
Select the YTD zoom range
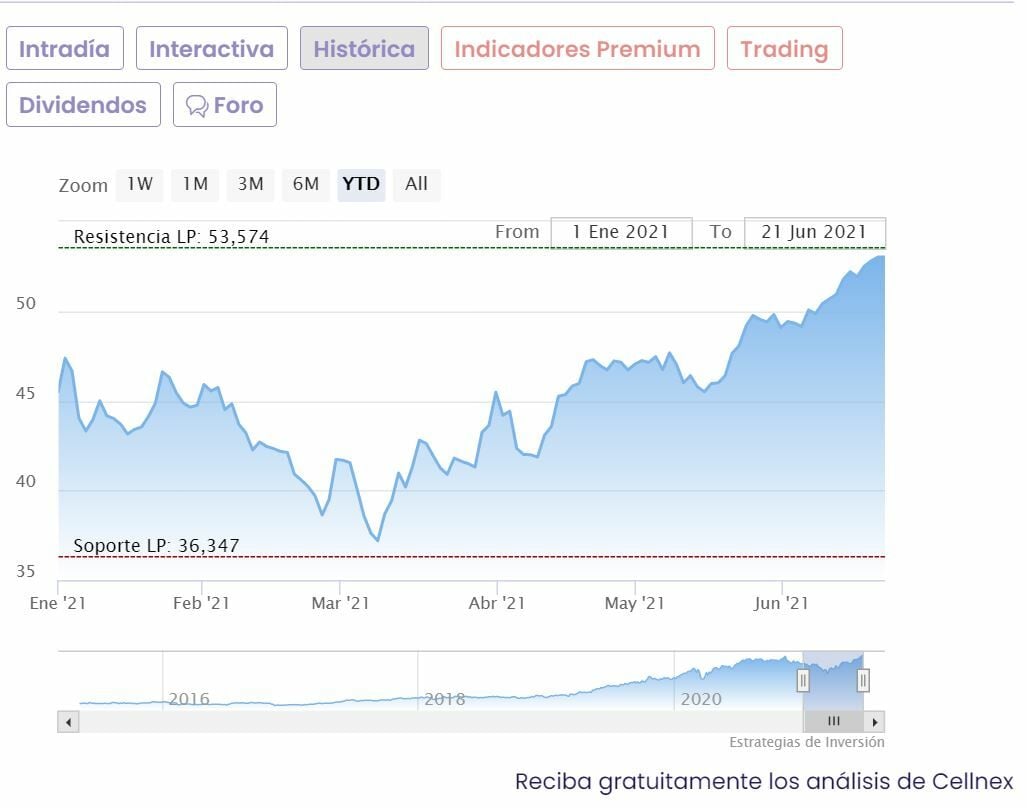point(361,184)
